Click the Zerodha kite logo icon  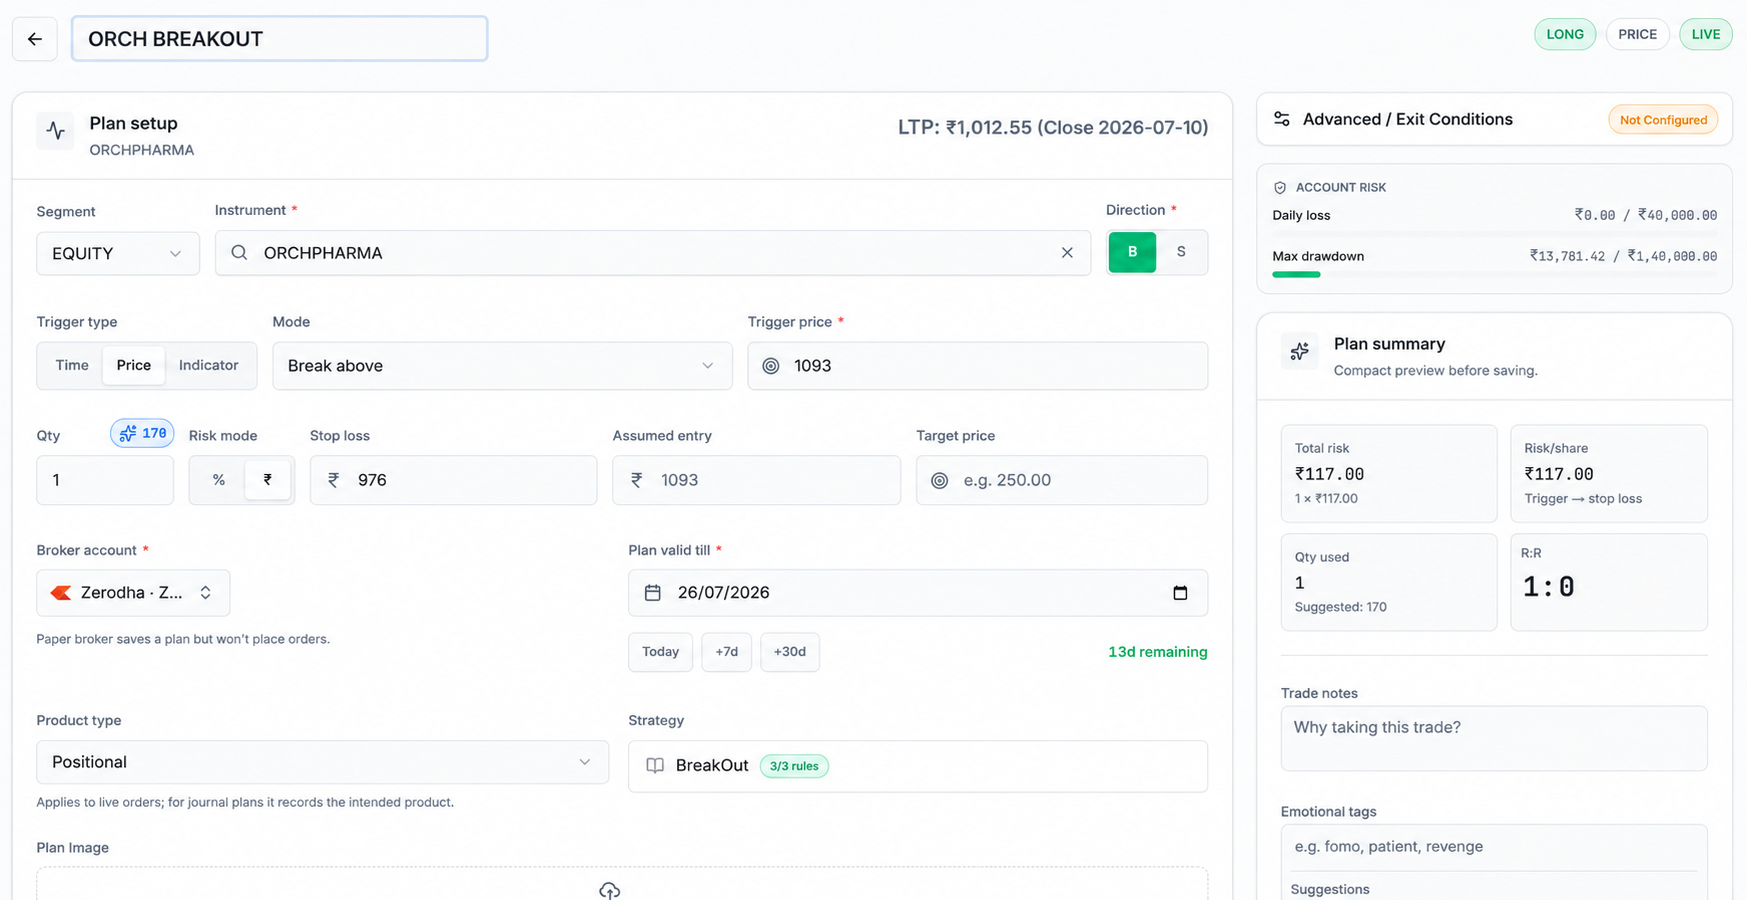tap(61, 593)
